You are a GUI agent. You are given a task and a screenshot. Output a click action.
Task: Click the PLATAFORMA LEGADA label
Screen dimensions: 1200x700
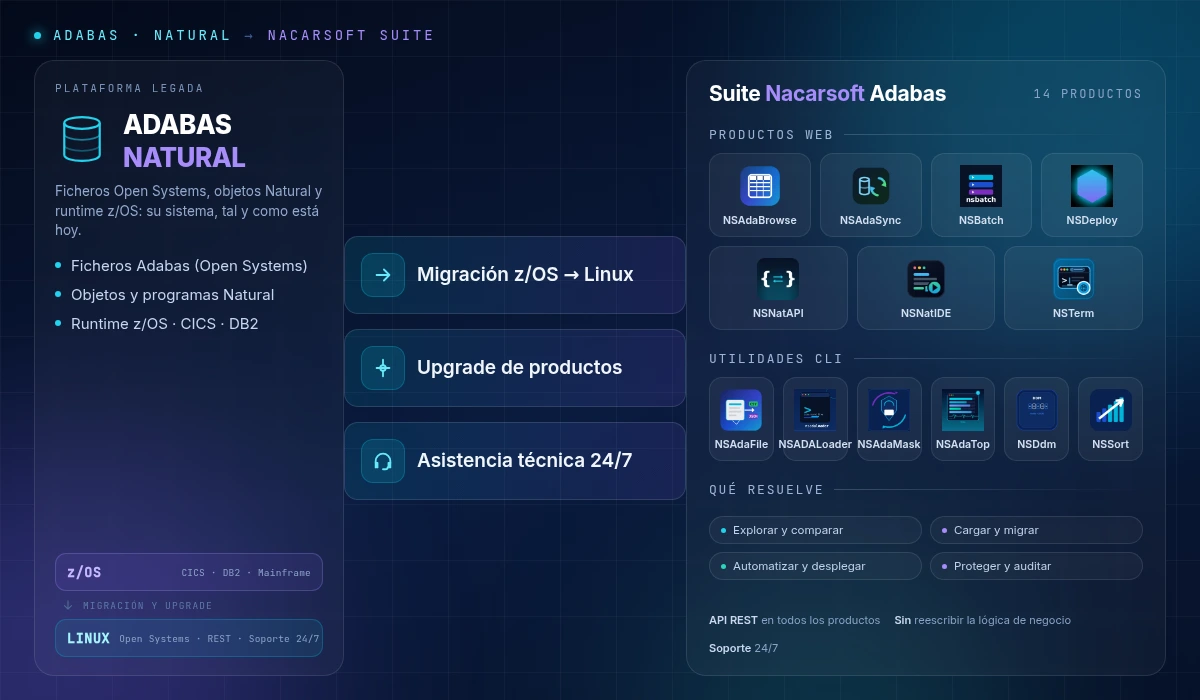click(129, 88)
